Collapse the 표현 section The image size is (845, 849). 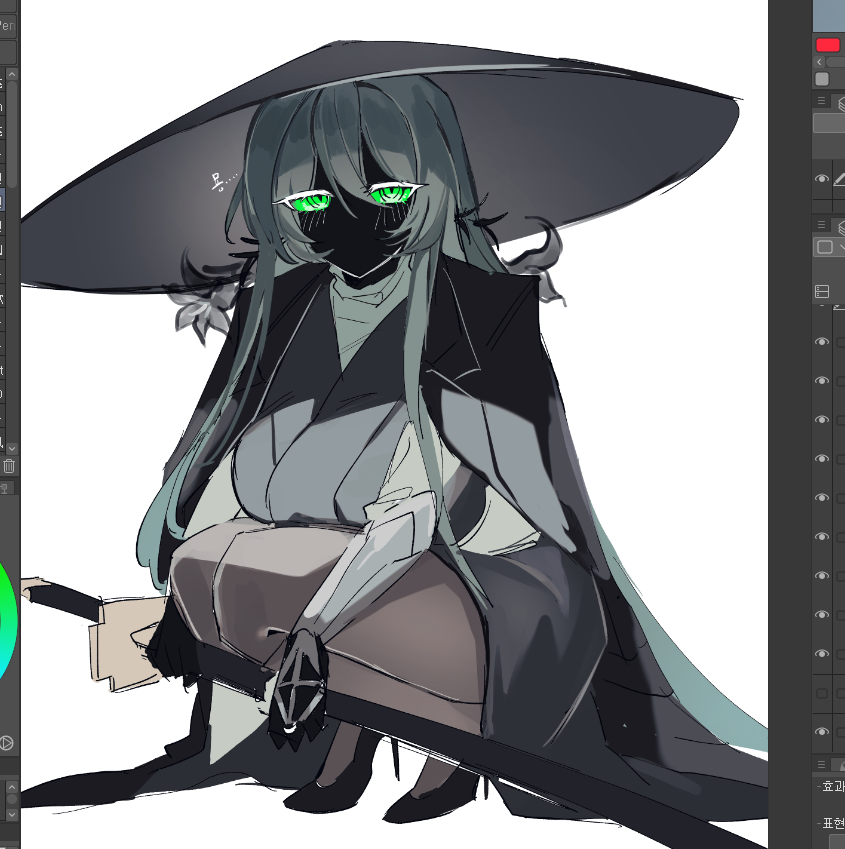coord(819,824)
